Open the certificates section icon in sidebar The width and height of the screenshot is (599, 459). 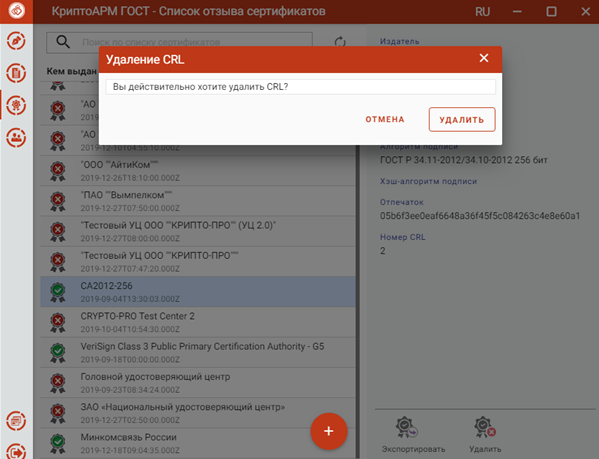tap(16, 105)
